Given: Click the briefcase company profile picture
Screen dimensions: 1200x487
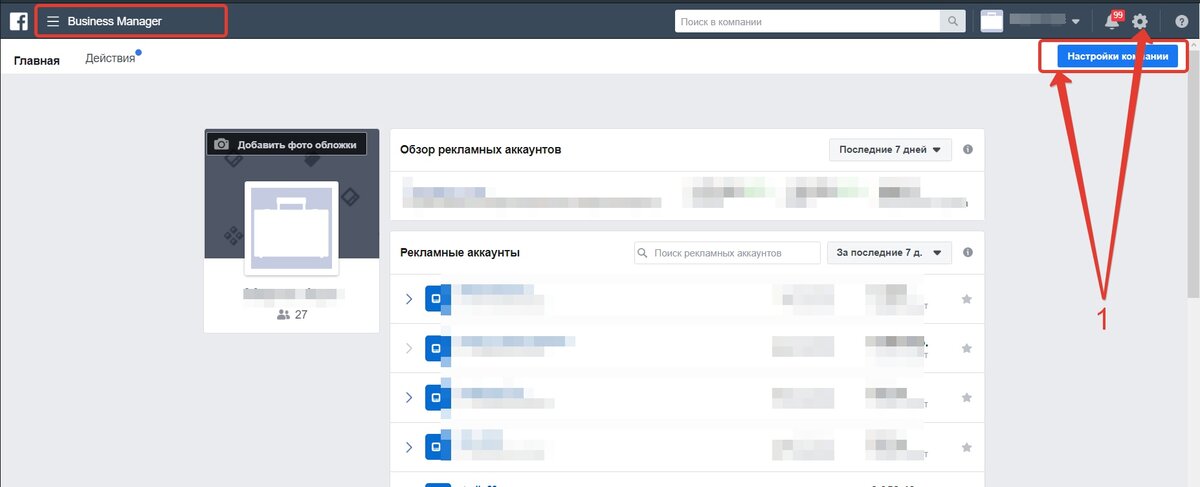Looking at the screenshot, I should [291, 228].
